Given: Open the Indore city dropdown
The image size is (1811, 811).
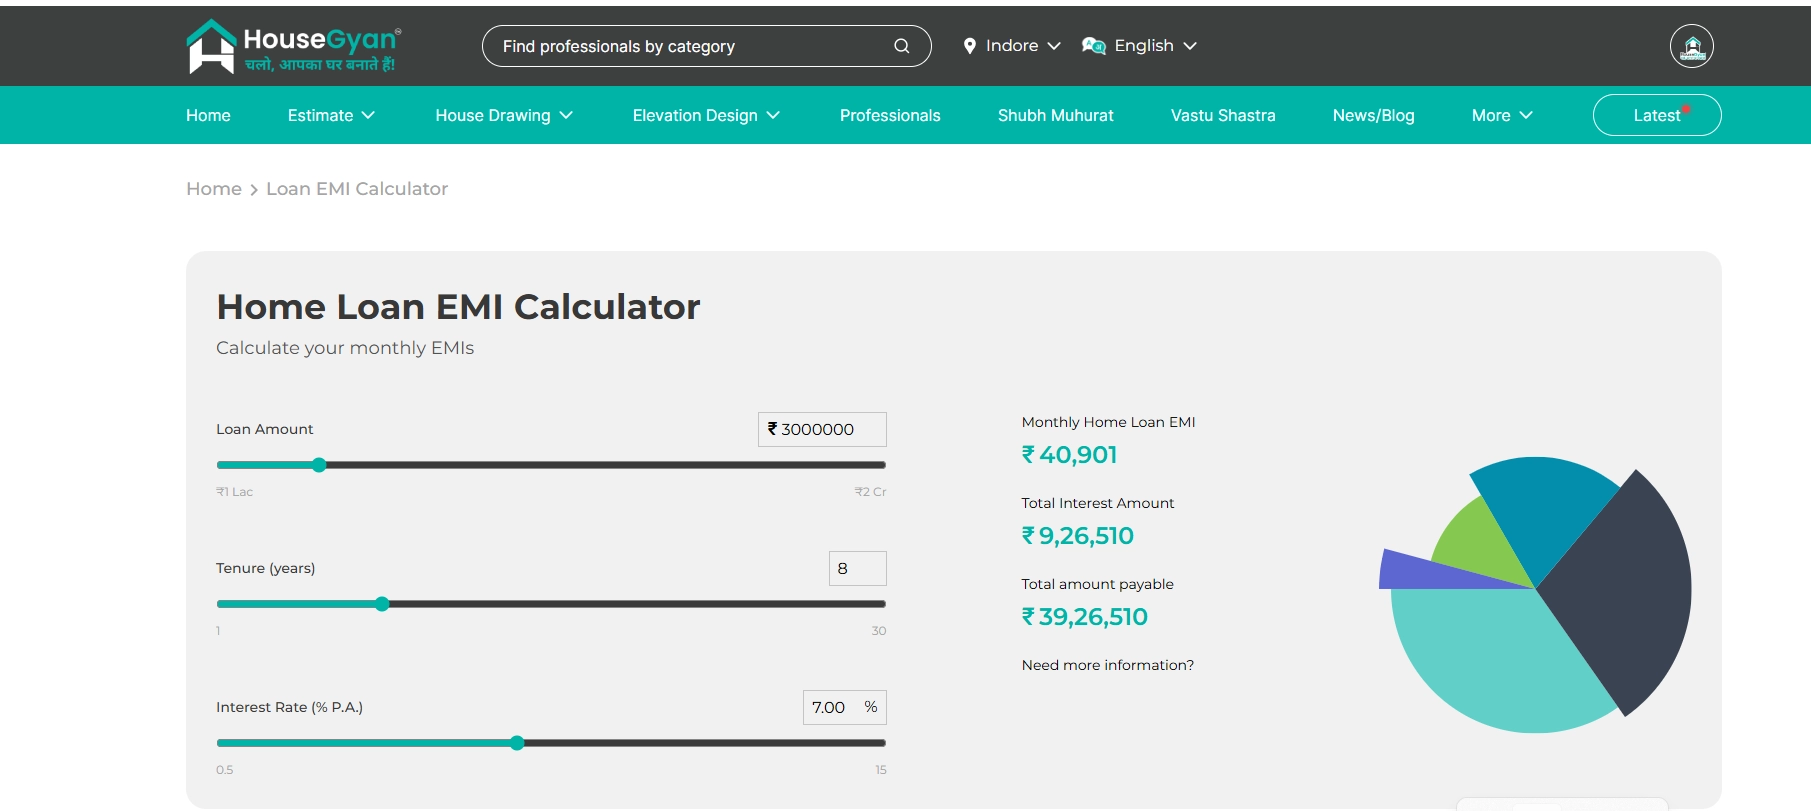Looking at the screenshot, I should [1012, 46].
